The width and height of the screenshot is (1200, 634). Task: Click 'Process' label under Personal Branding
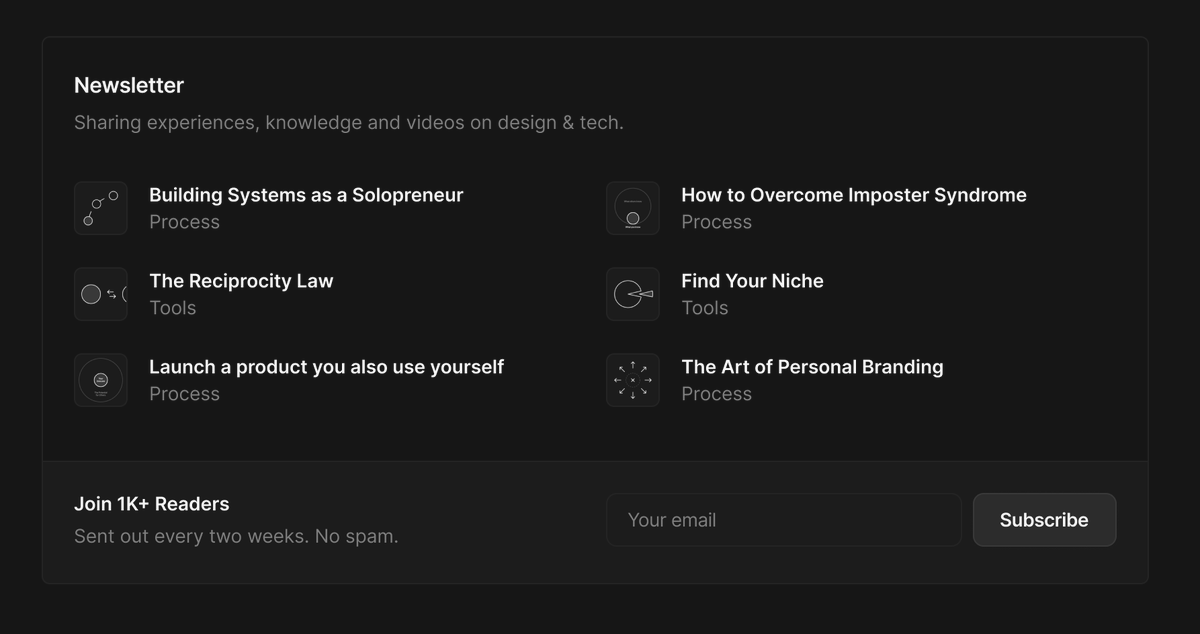point(716,394)
